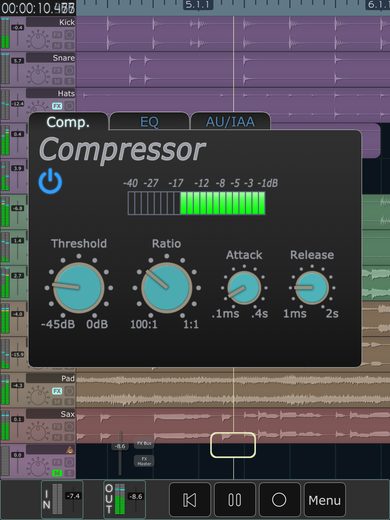Open the Menu button
Viewport: 390px width, 520px height.
[324, 500]
